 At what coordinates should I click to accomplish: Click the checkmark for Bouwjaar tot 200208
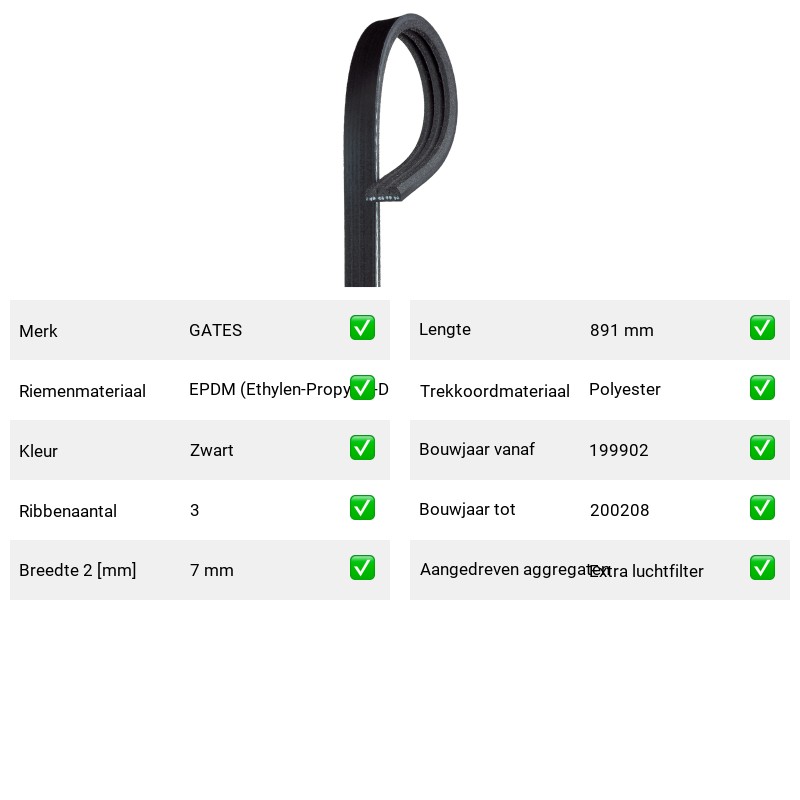click(x=762, y=508)
